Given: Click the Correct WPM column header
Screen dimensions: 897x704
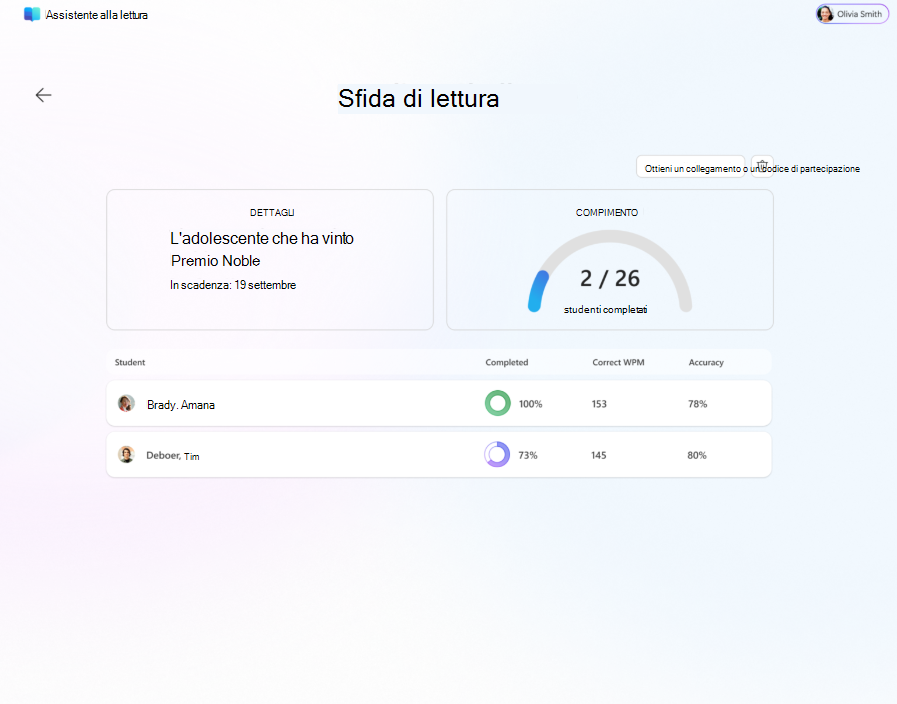Looking at the screenshot, I should [618, 362].
